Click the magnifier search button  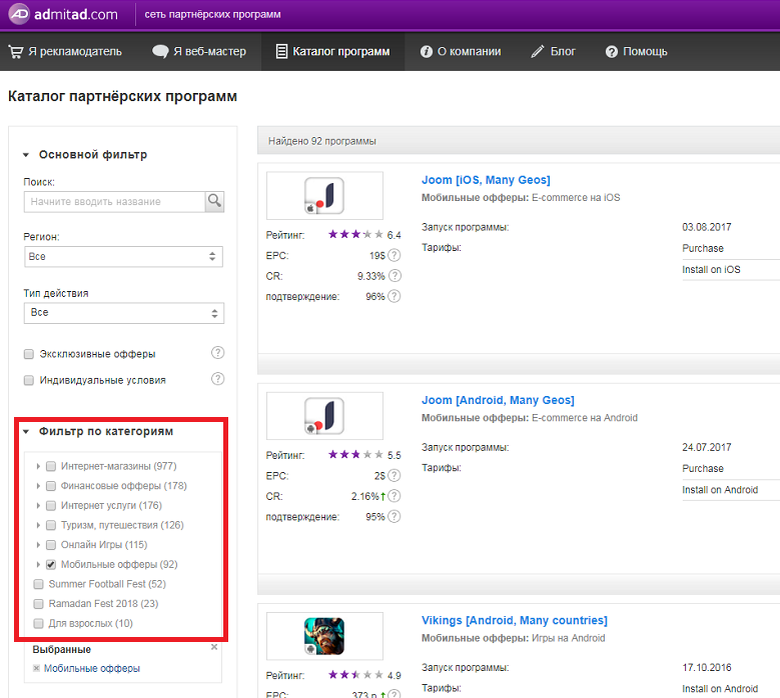(x=214, y=201)
